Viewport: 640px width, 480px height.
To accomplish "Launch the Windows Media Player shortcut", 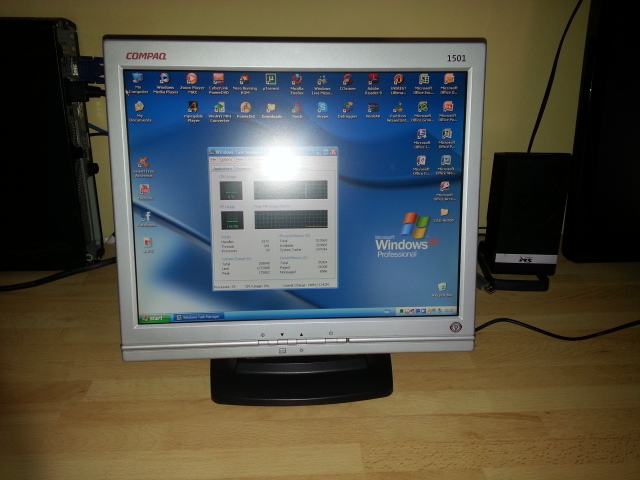I will coord(165,83).
